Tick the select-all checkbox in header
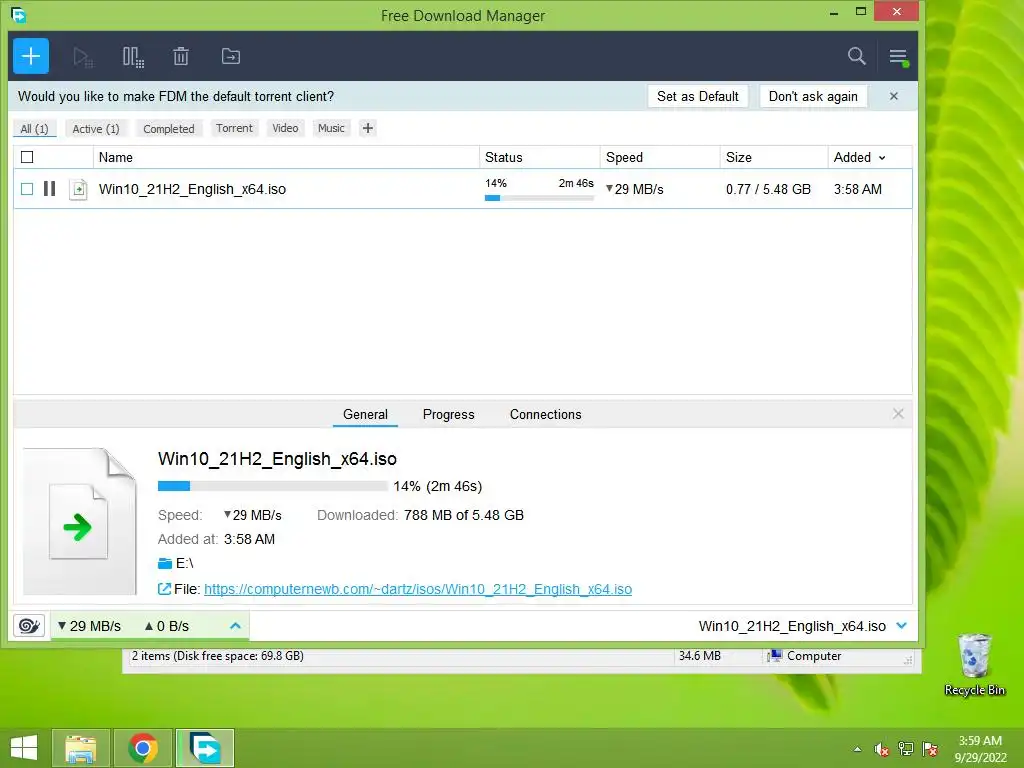1024x768 pixels. point(27,157)
